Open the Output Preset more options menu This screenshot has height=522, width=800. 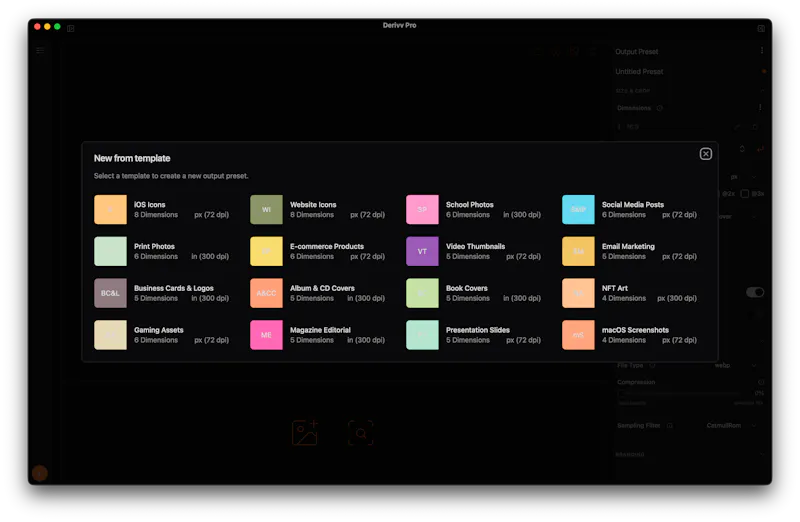tap(762, 51)
